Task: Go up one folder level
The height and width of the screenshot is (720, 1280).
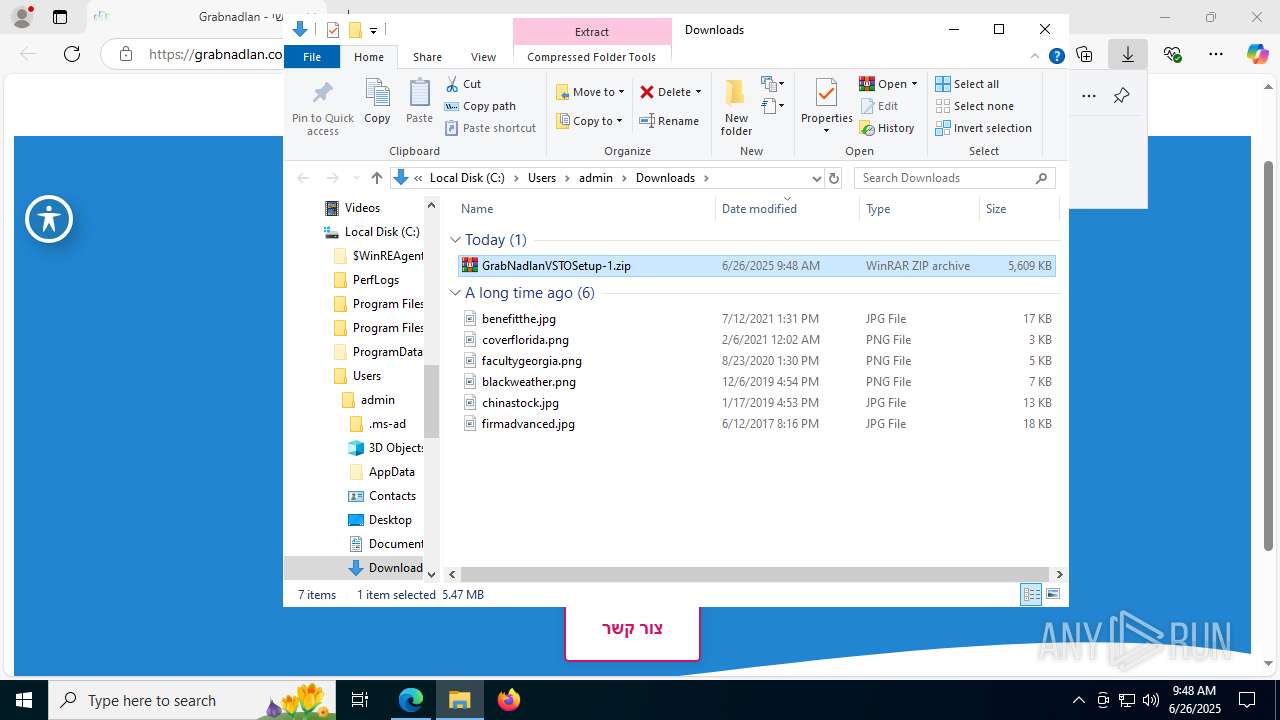Action: (376, 178)
